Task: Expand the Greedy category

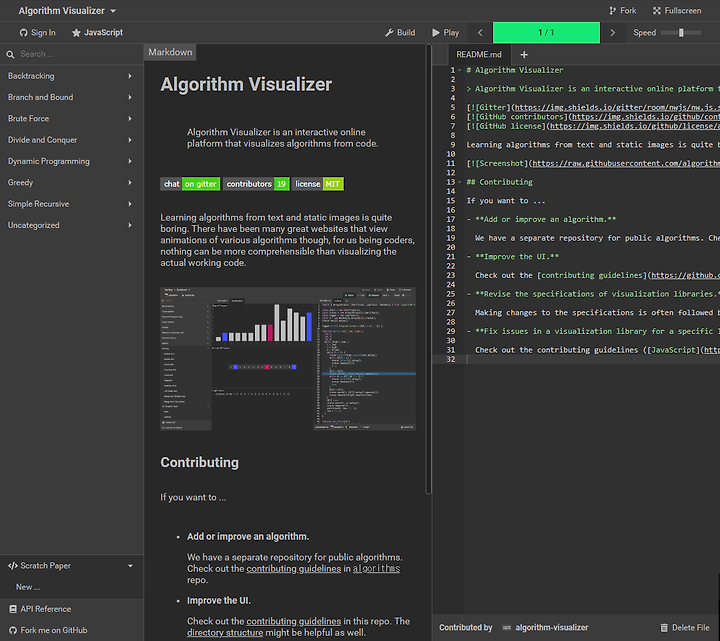Action: [70, 182]
